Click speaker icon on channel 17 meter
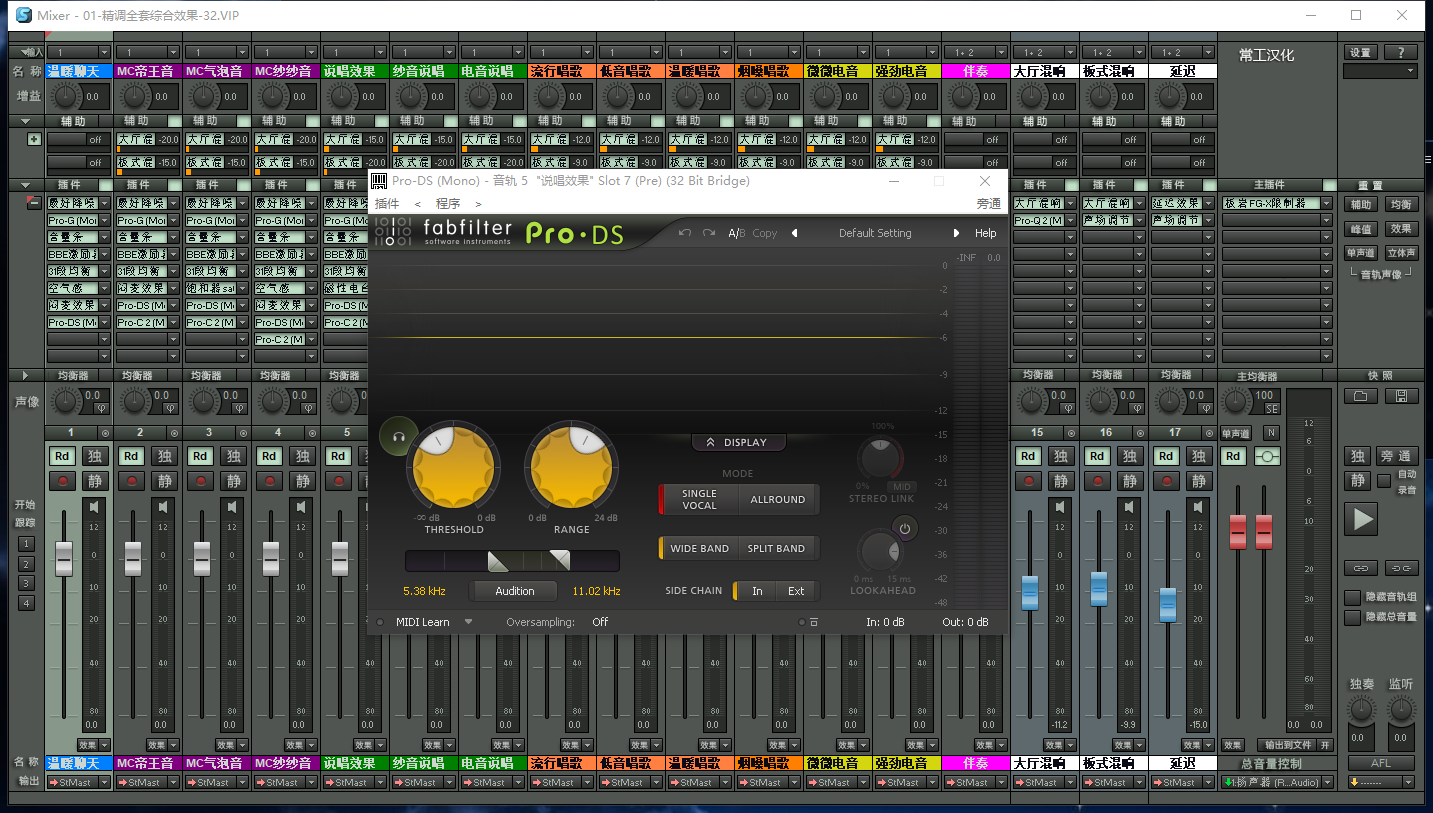The width and height of the screenshot is (1433, 813). coord(1198,508)
